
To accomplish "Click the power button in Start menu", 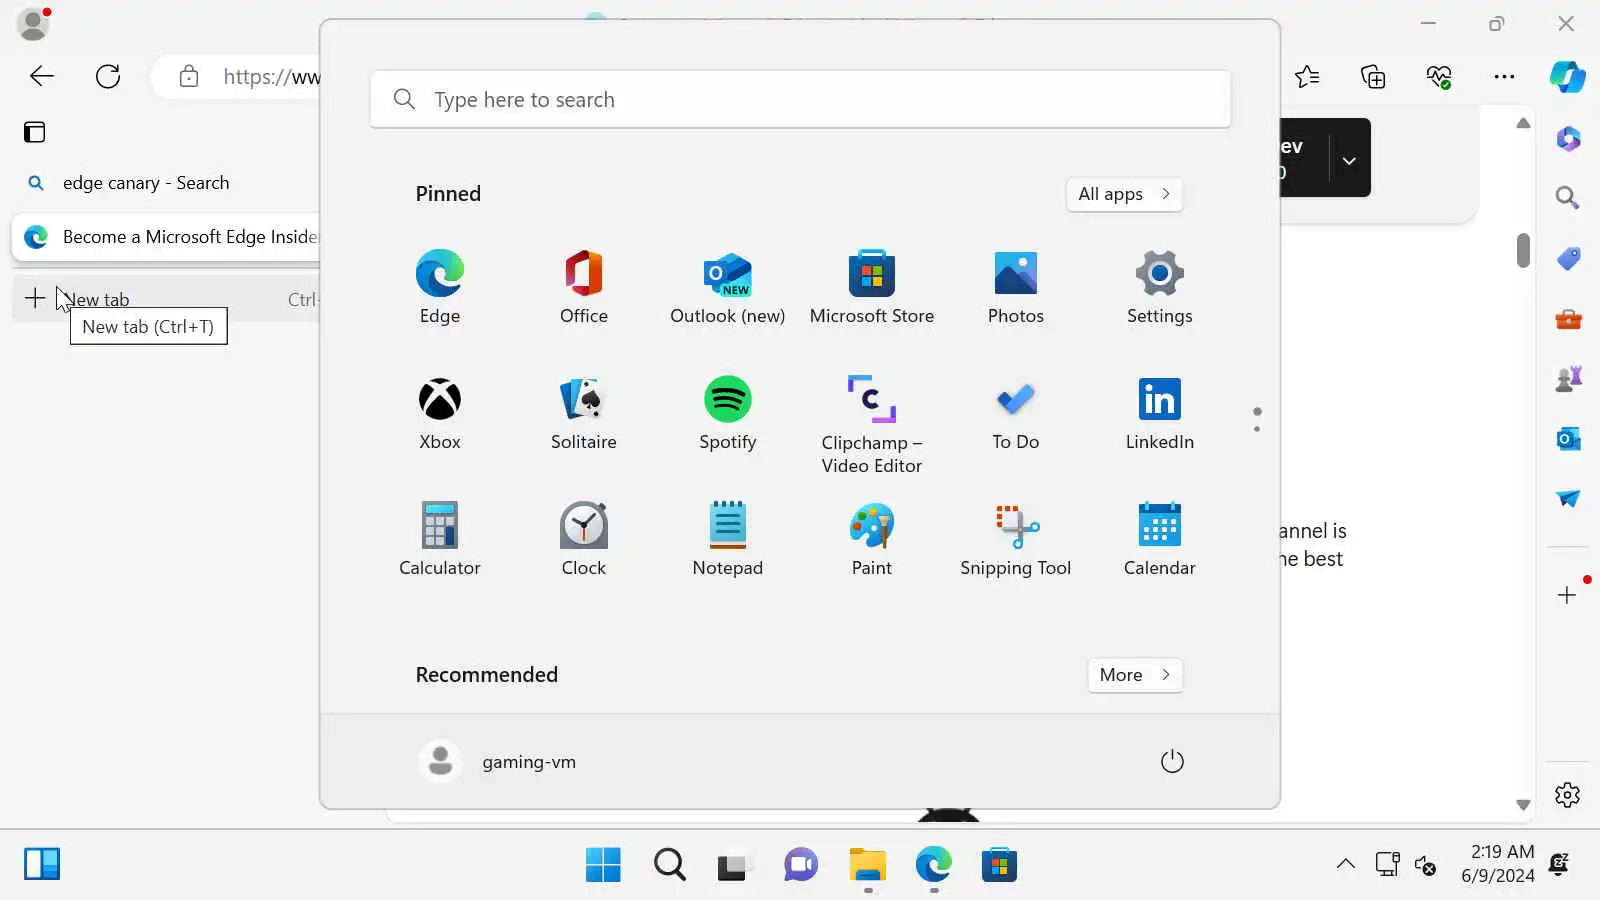I will 1172,761.
